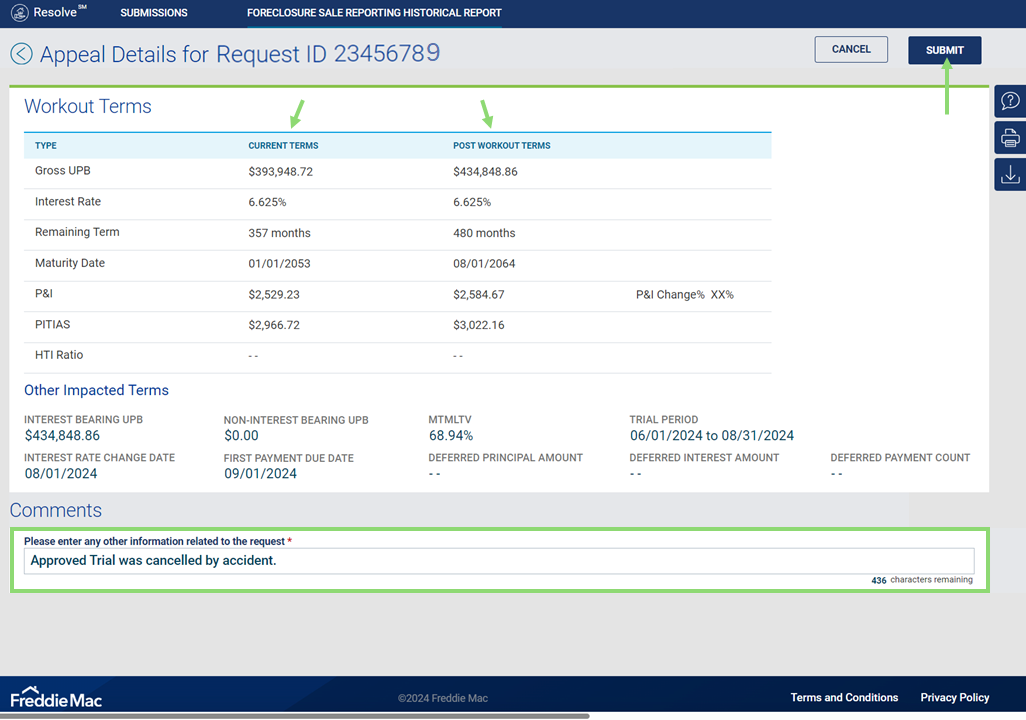This screenshot has width=1026, height=720.
Task: Select non-interest bearing UPB $0.00
Action: (x=241, y=435)
